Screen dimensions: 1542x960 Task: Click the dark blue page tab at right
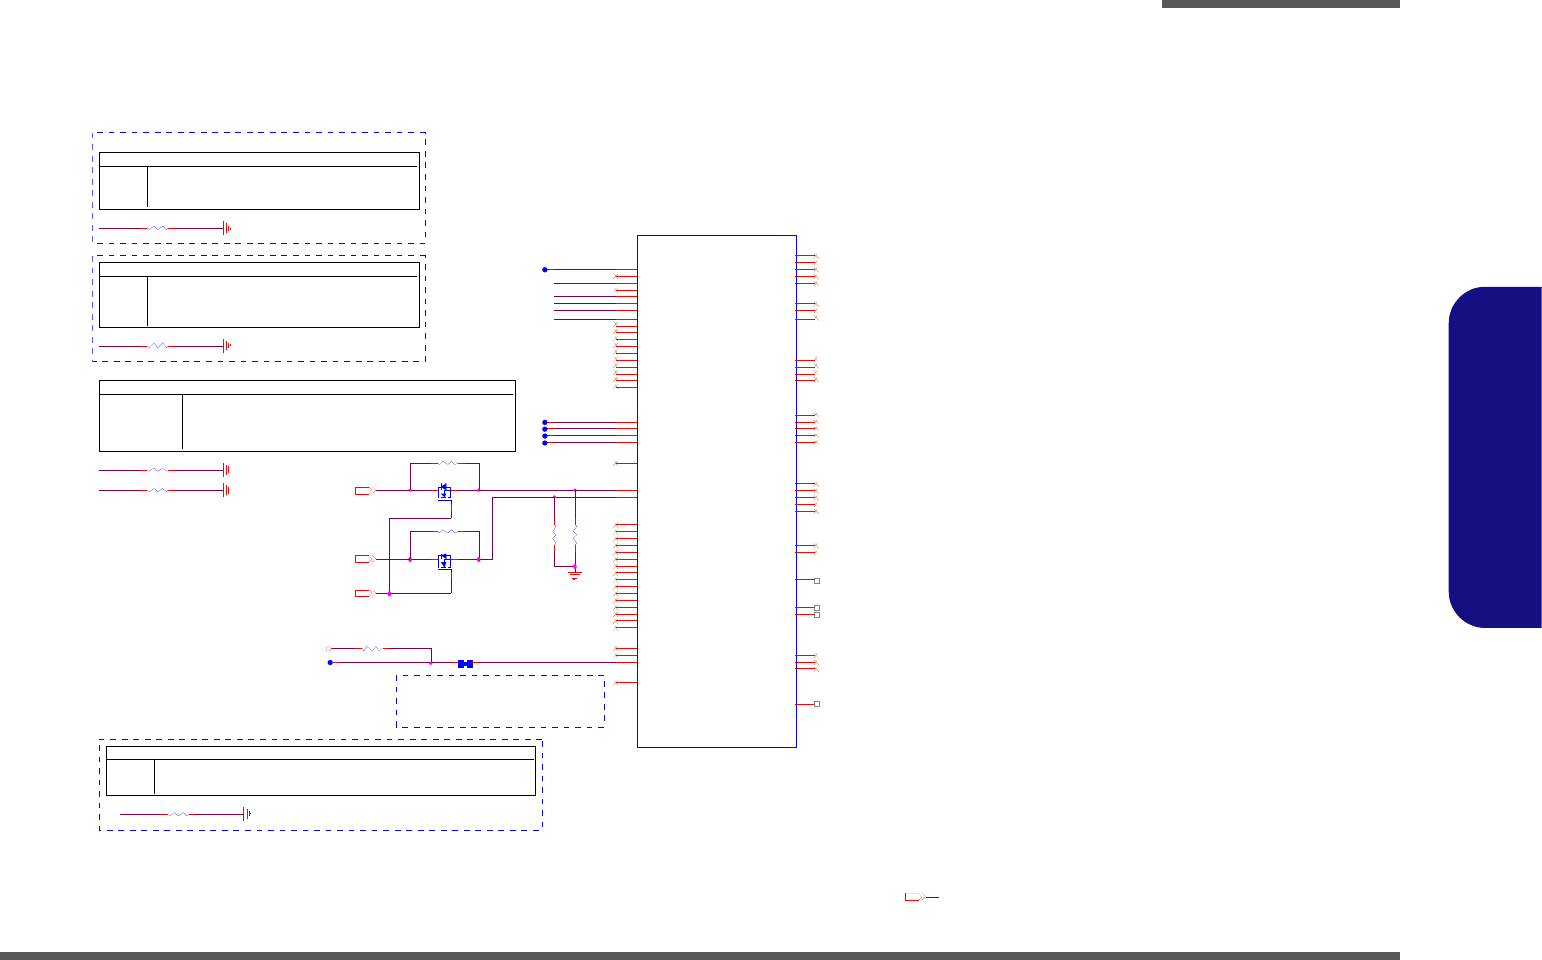(x=1495, y=457)
